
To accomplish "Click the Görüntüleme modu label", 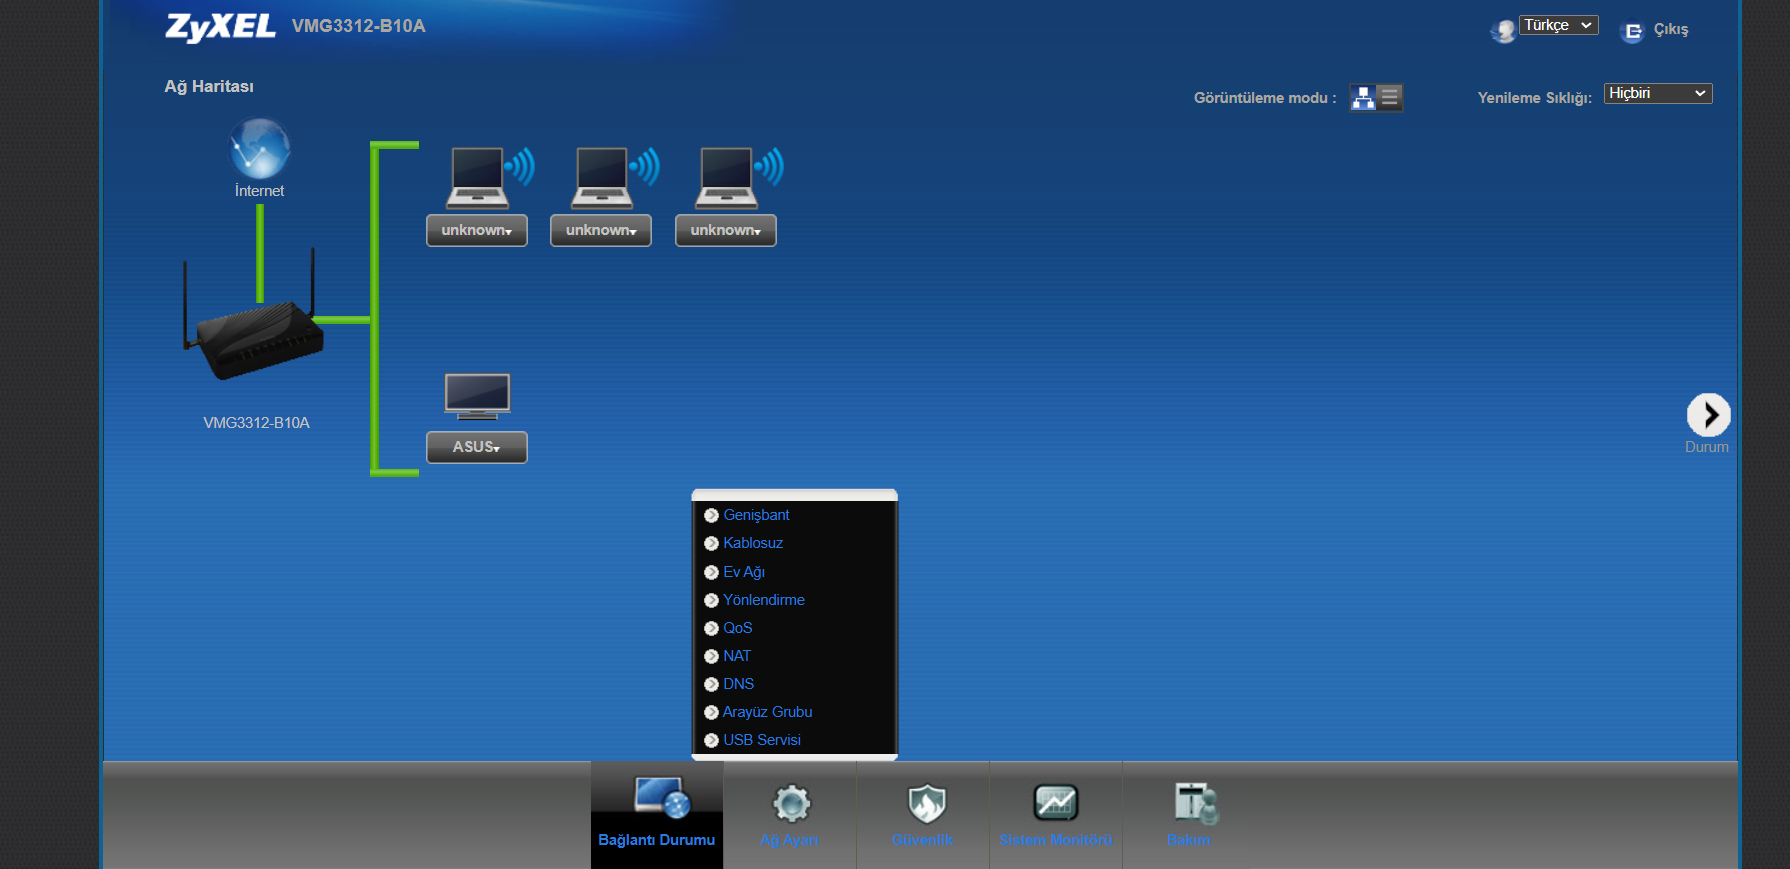I will (x=1265, y=98).
